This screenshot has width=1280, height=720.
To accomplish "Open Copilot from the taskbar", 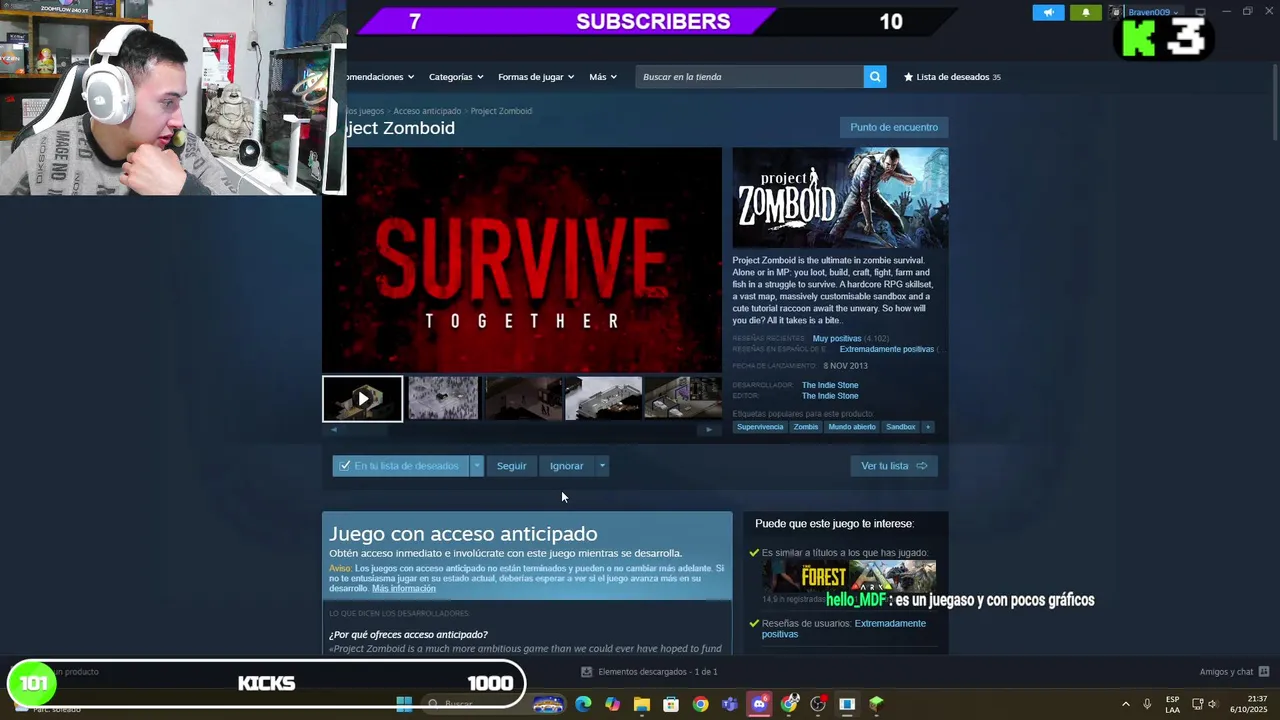I will tap(612, 704).
